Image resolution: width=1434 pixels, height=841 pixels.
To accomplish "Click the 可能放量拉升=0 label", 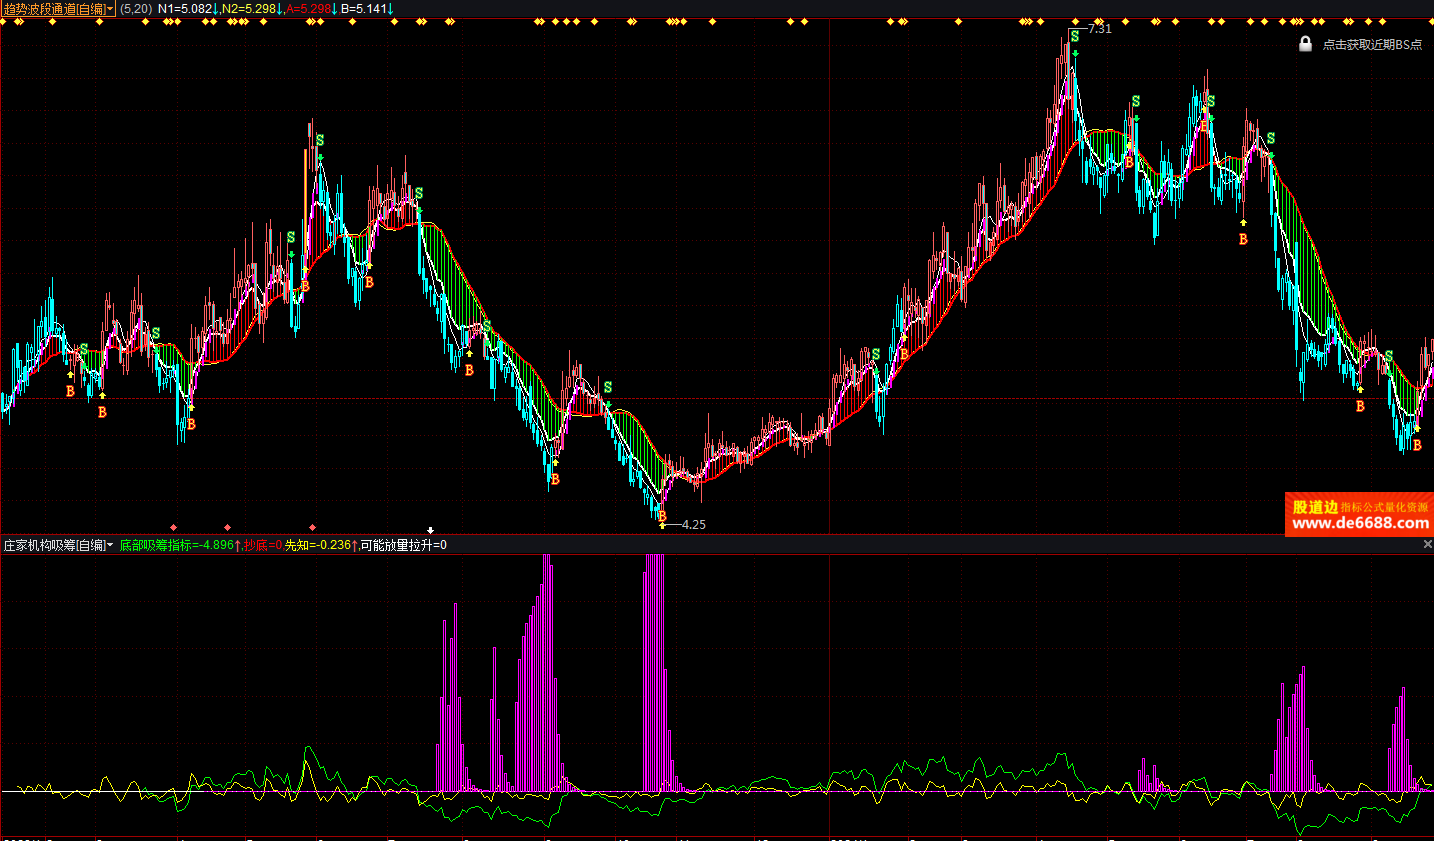I will point(404,545).
